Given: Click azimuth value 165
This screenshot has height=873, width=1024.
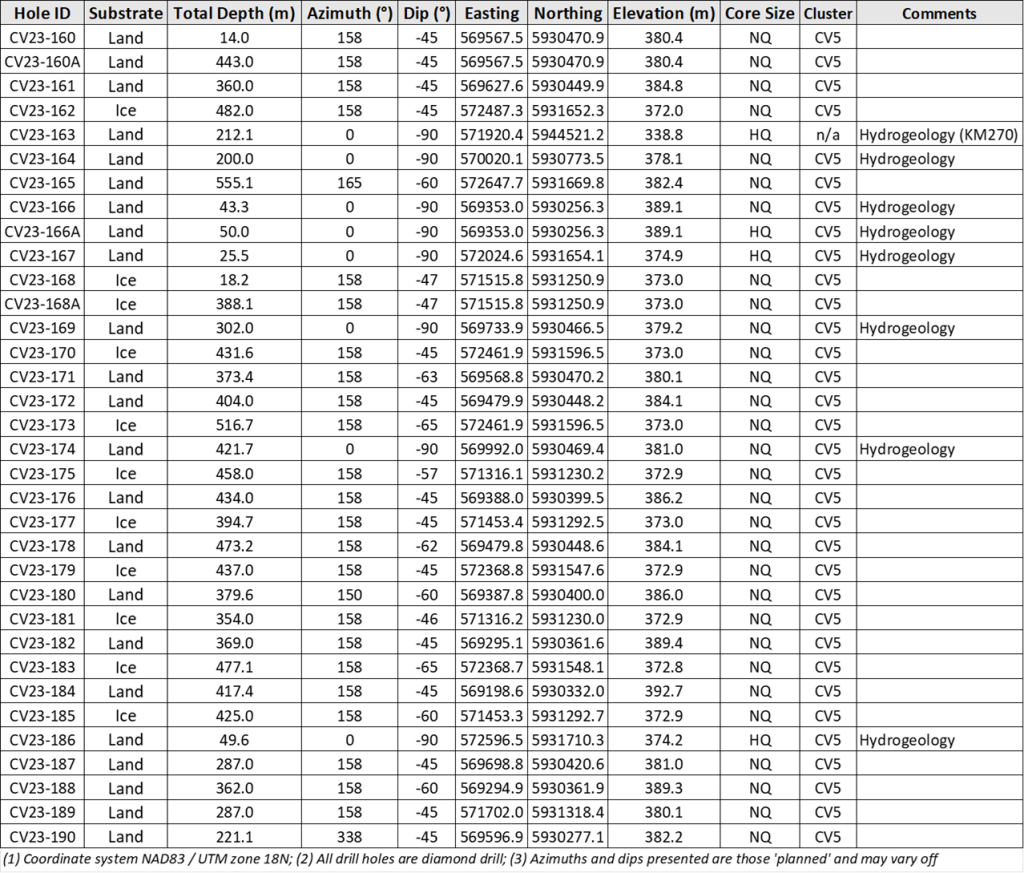Looking at the screenshot, I should pos(349,183).
